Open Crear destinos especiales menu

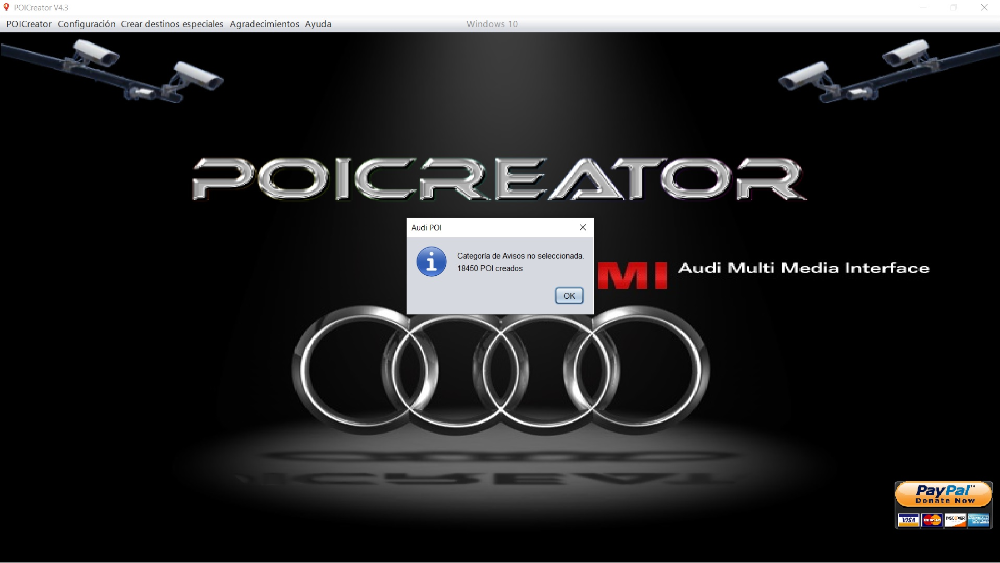pyautogui.click(x=172, y=24)
